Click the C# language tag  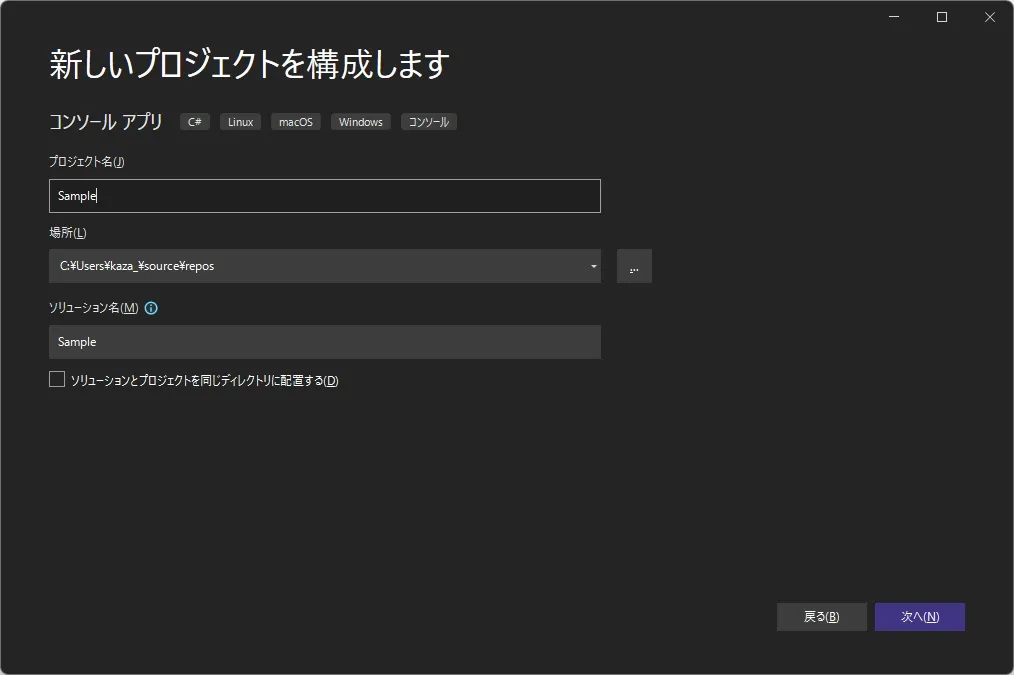tap(194, 121)
